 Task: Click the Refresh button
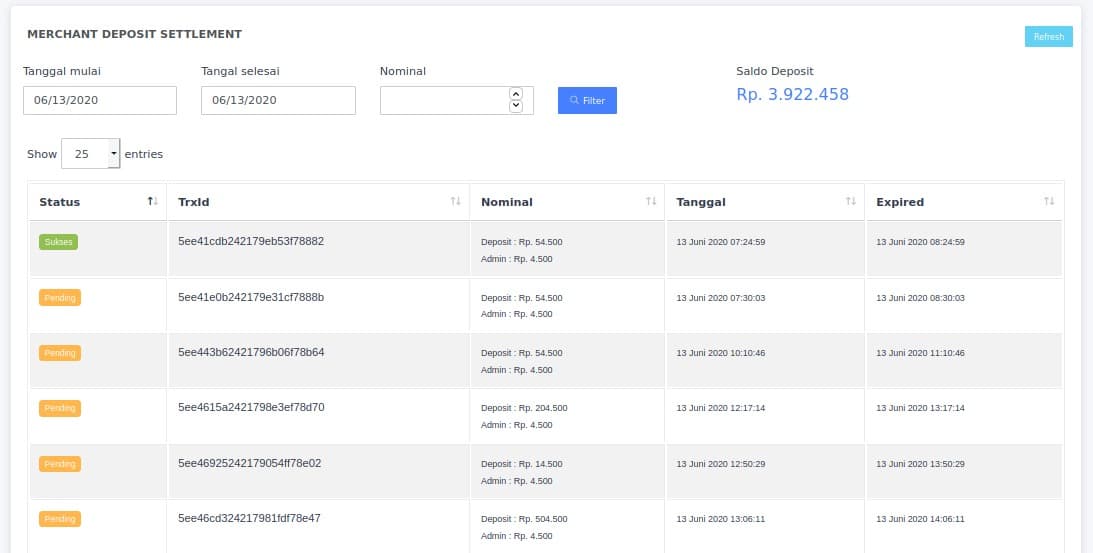pos(1048,37)
